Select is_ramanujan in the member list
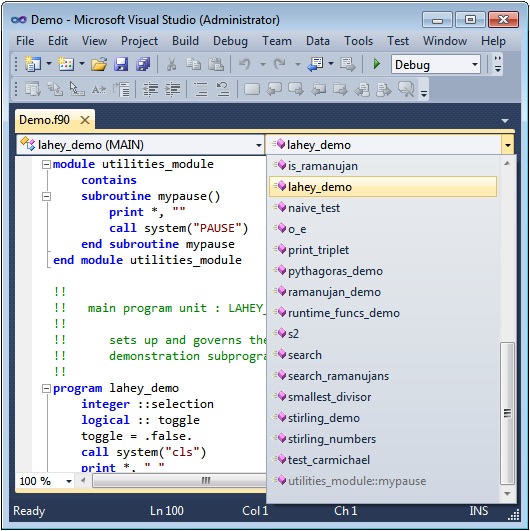This screenshot has height=531, width=530. pos(383,166)
